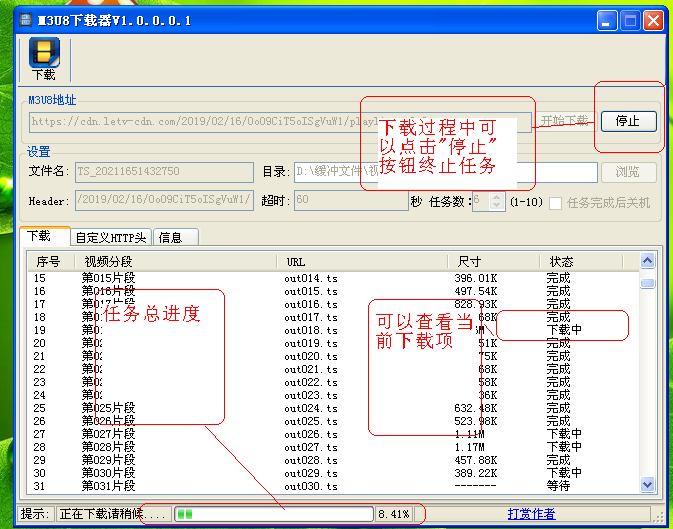Click the 超时 timeout field
Screen dimensions: 673x529
tap(350, 201)
